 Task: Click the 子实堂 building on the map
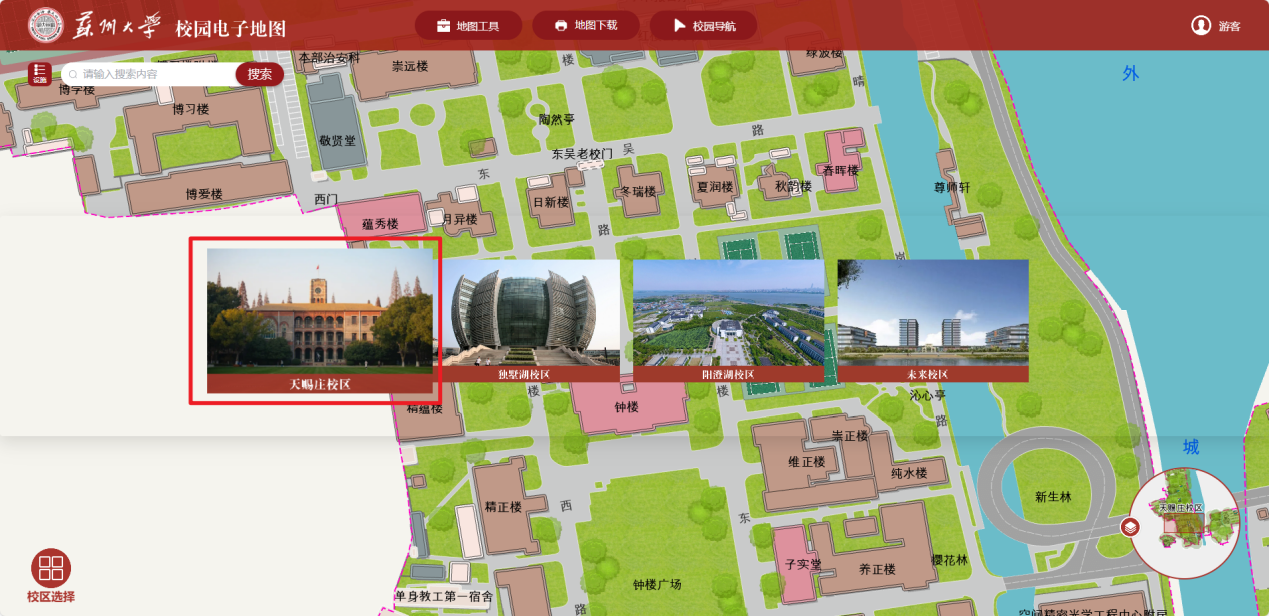(800, 565)
